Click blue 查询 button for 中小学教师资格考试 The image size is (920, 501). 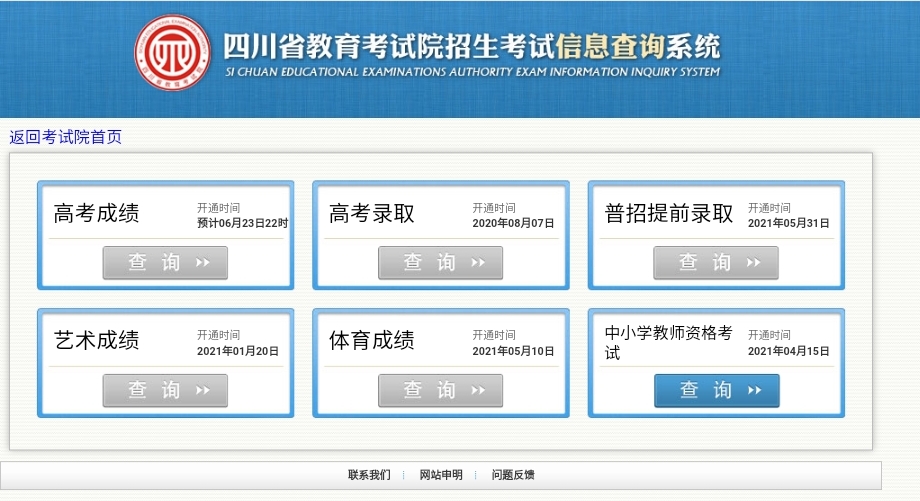click(716, 390)
